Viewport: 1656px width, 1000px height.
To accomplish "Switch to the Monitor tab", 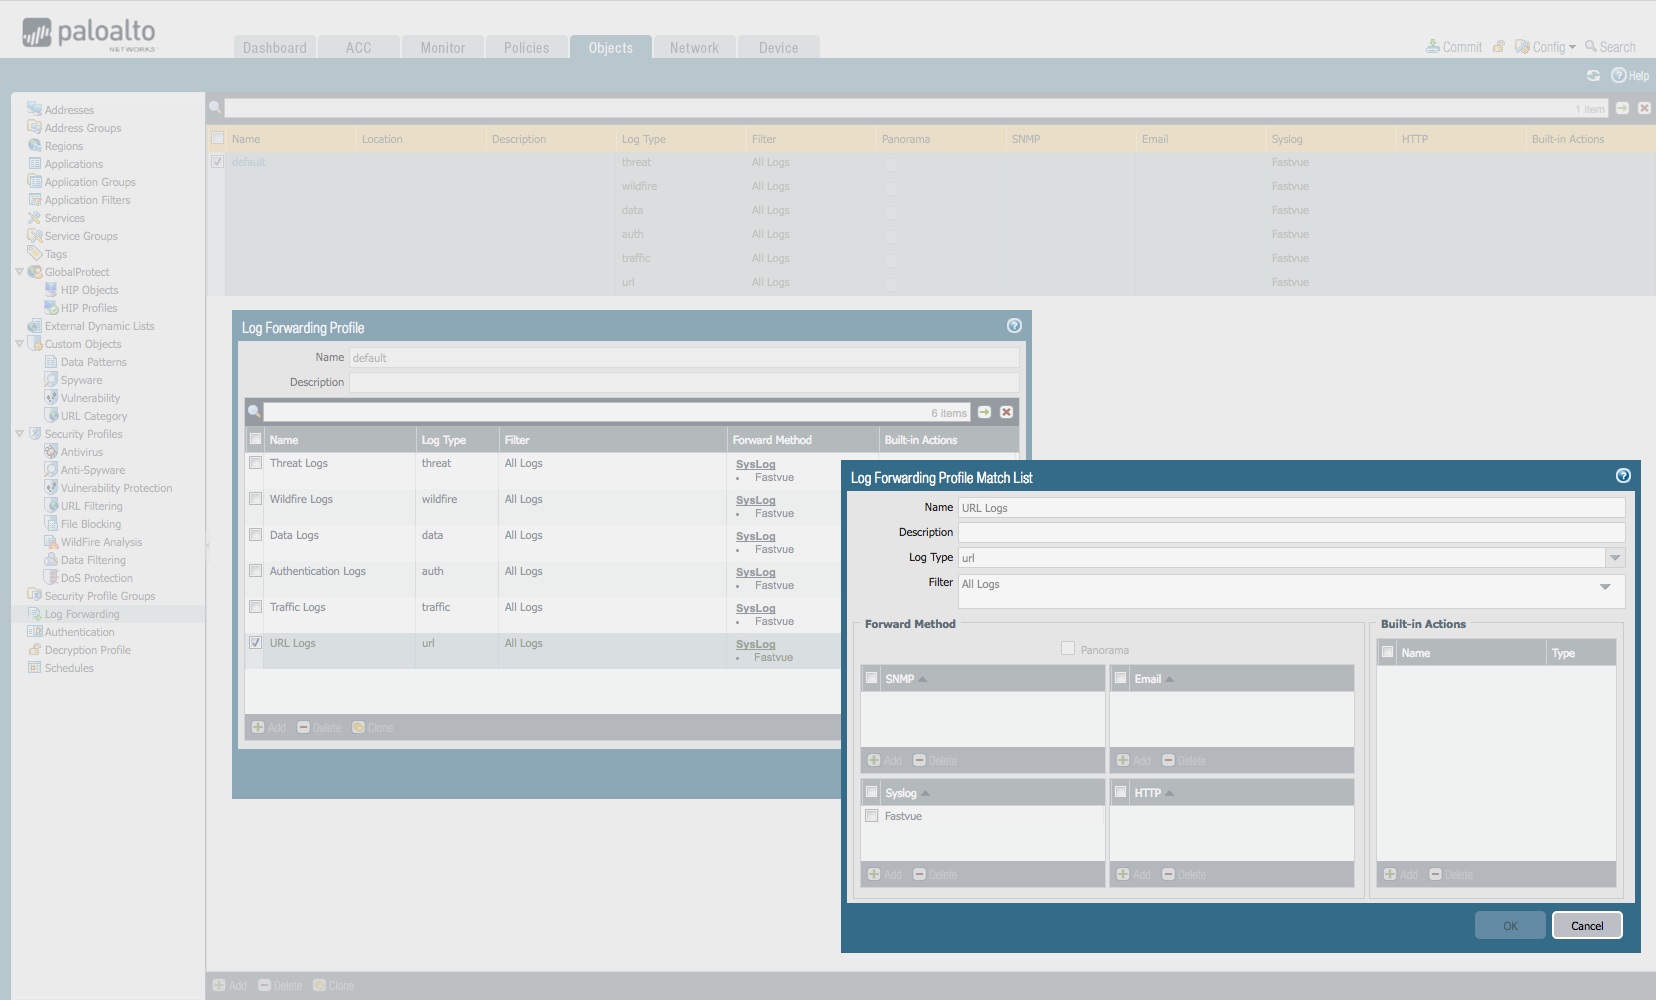I will (x=442, y=47).
